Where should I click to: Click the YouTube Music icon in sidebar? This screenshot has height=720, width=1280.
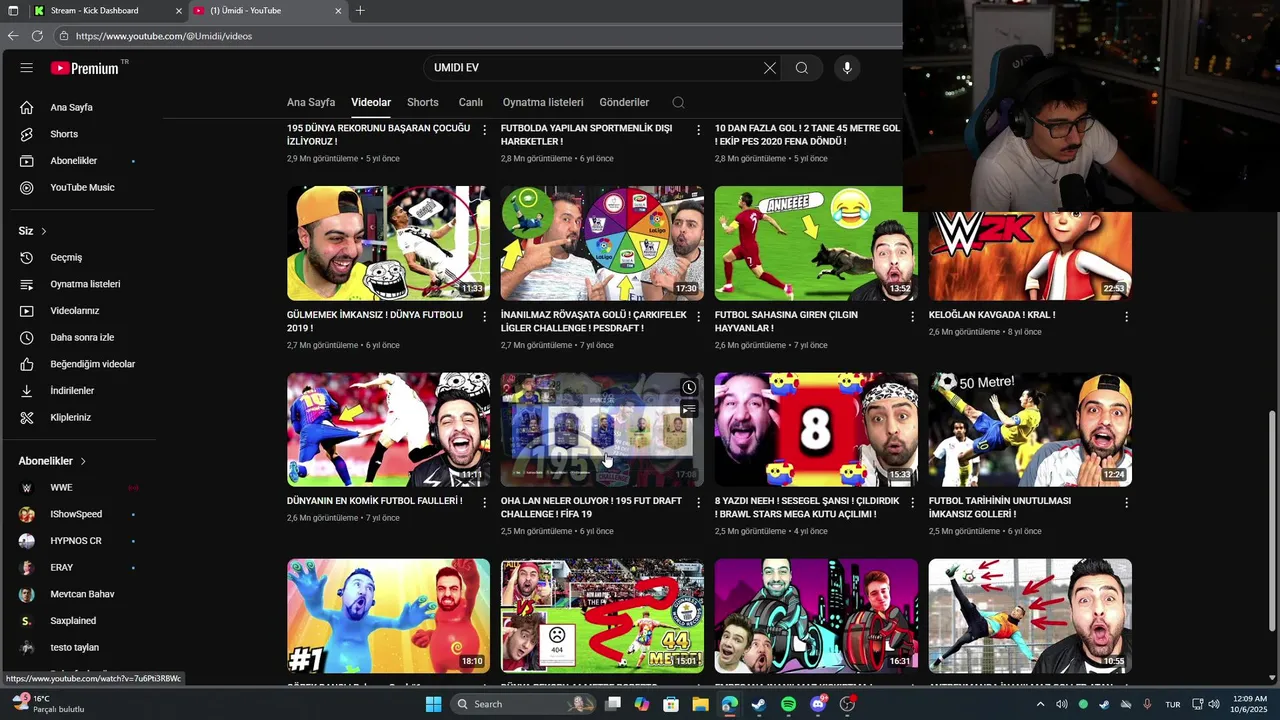[27, 187]
